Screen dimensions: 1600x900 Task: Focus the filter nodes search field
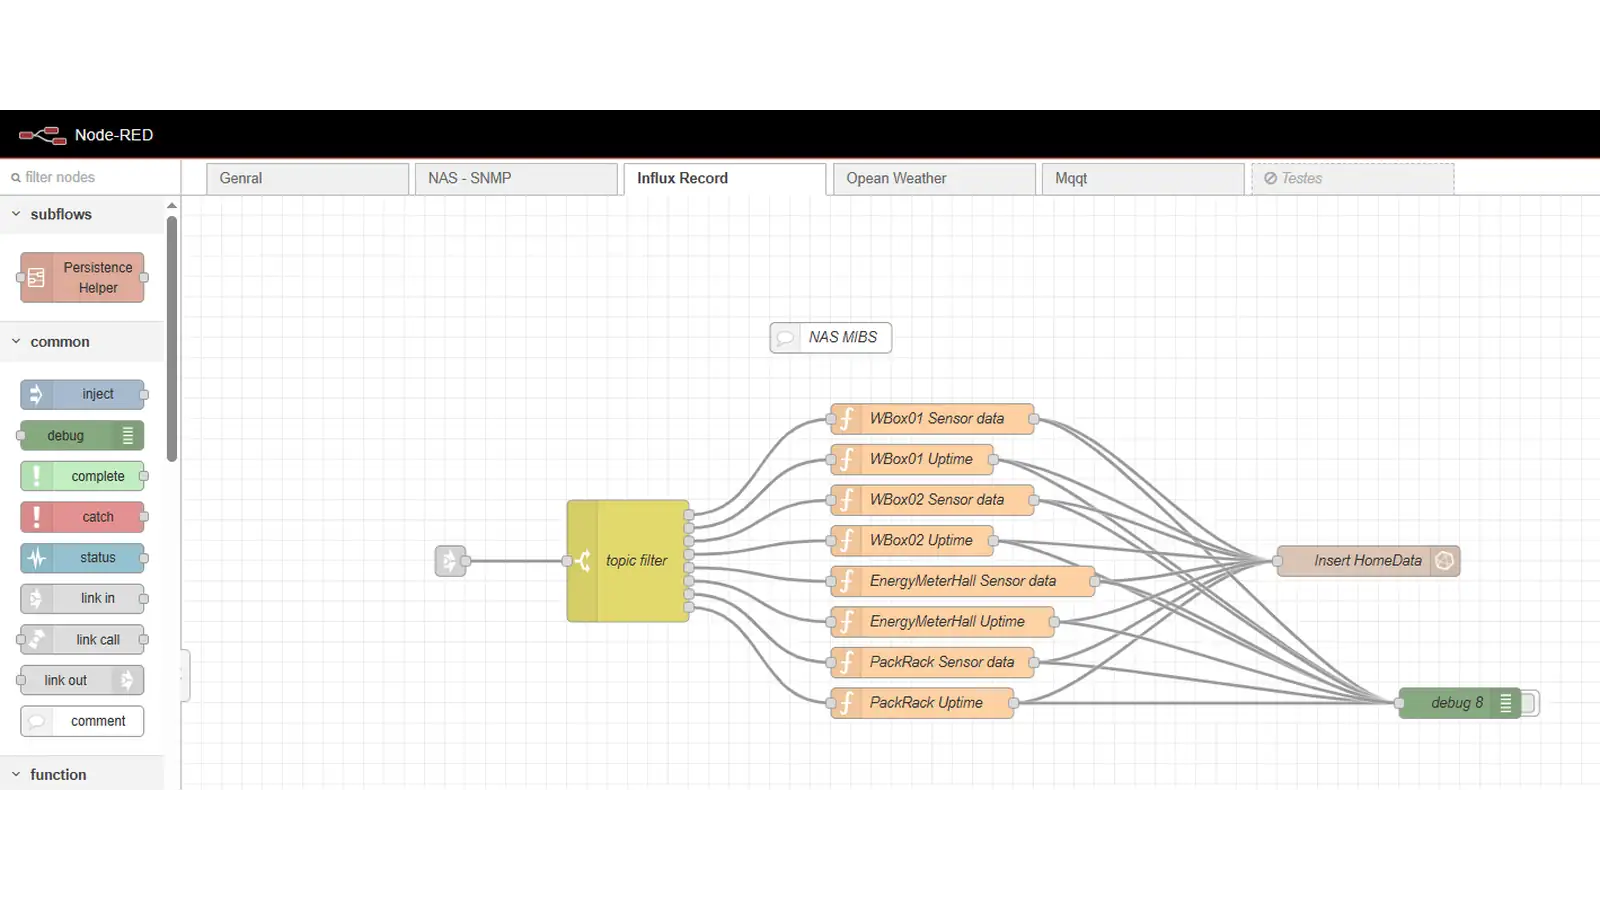[x=90, y=177]
